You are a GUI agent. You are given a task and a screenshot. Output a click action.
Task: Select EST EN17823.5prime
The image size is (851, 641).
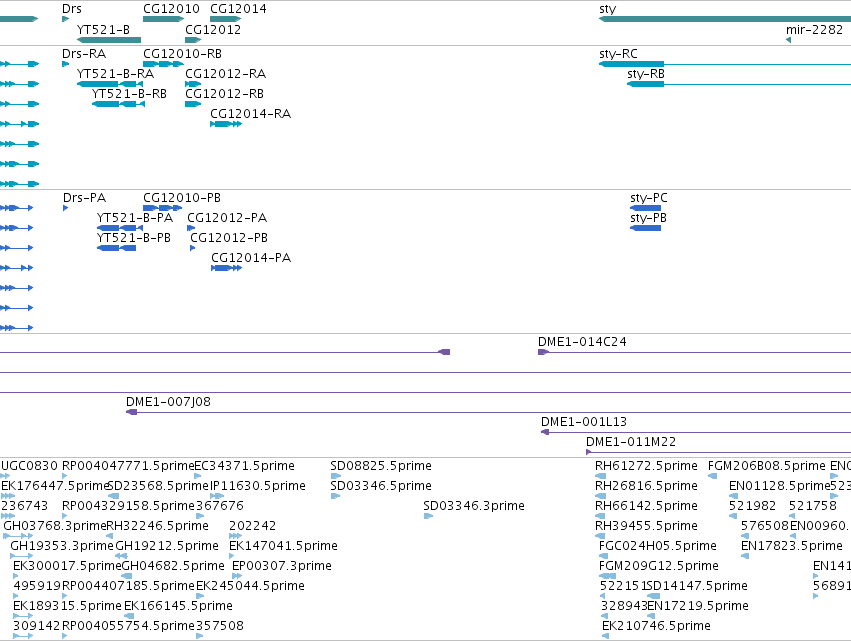click(x=792, y=546)
